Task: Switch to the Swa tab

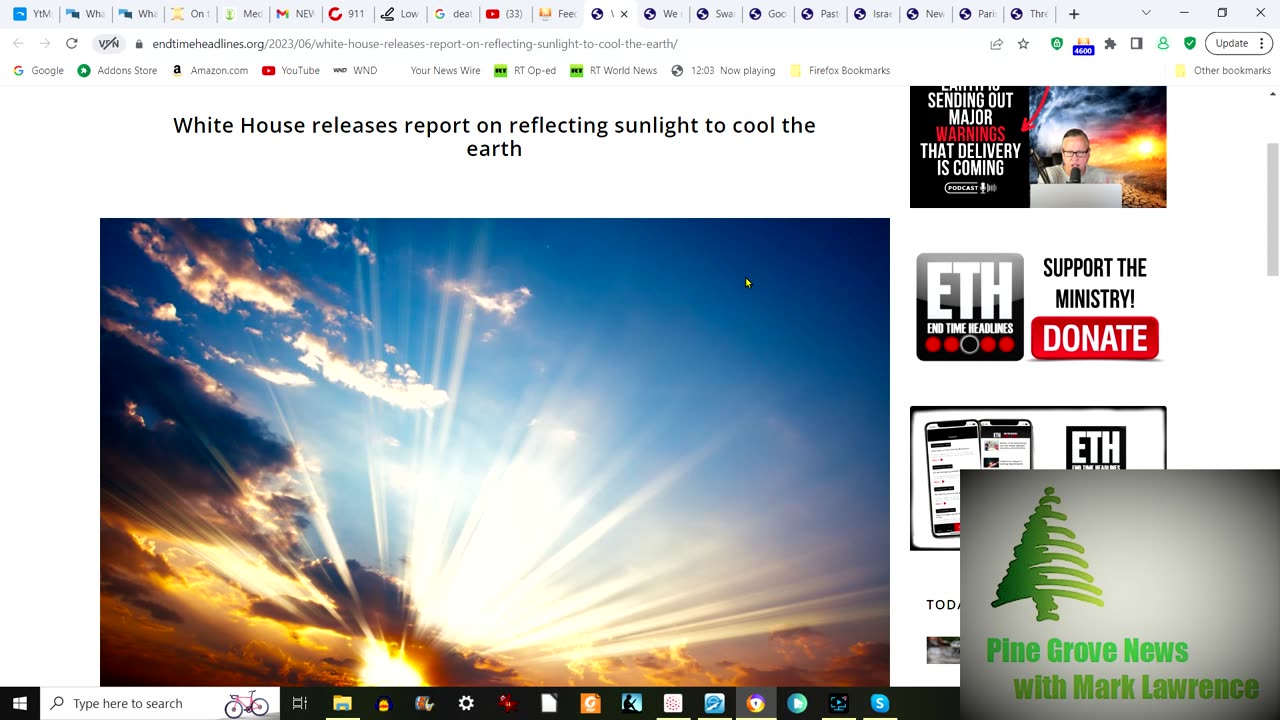Action: pos(715,14)
